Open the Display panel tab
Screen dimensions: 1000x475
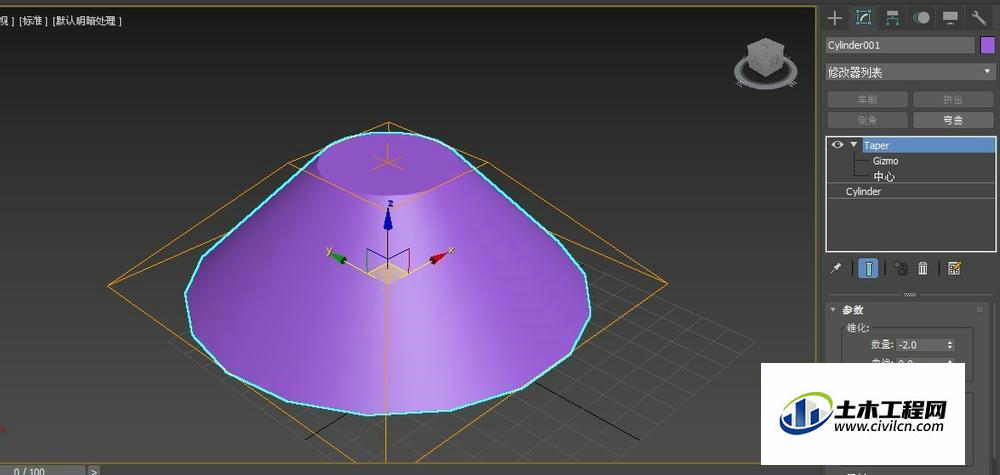(950, 18)
